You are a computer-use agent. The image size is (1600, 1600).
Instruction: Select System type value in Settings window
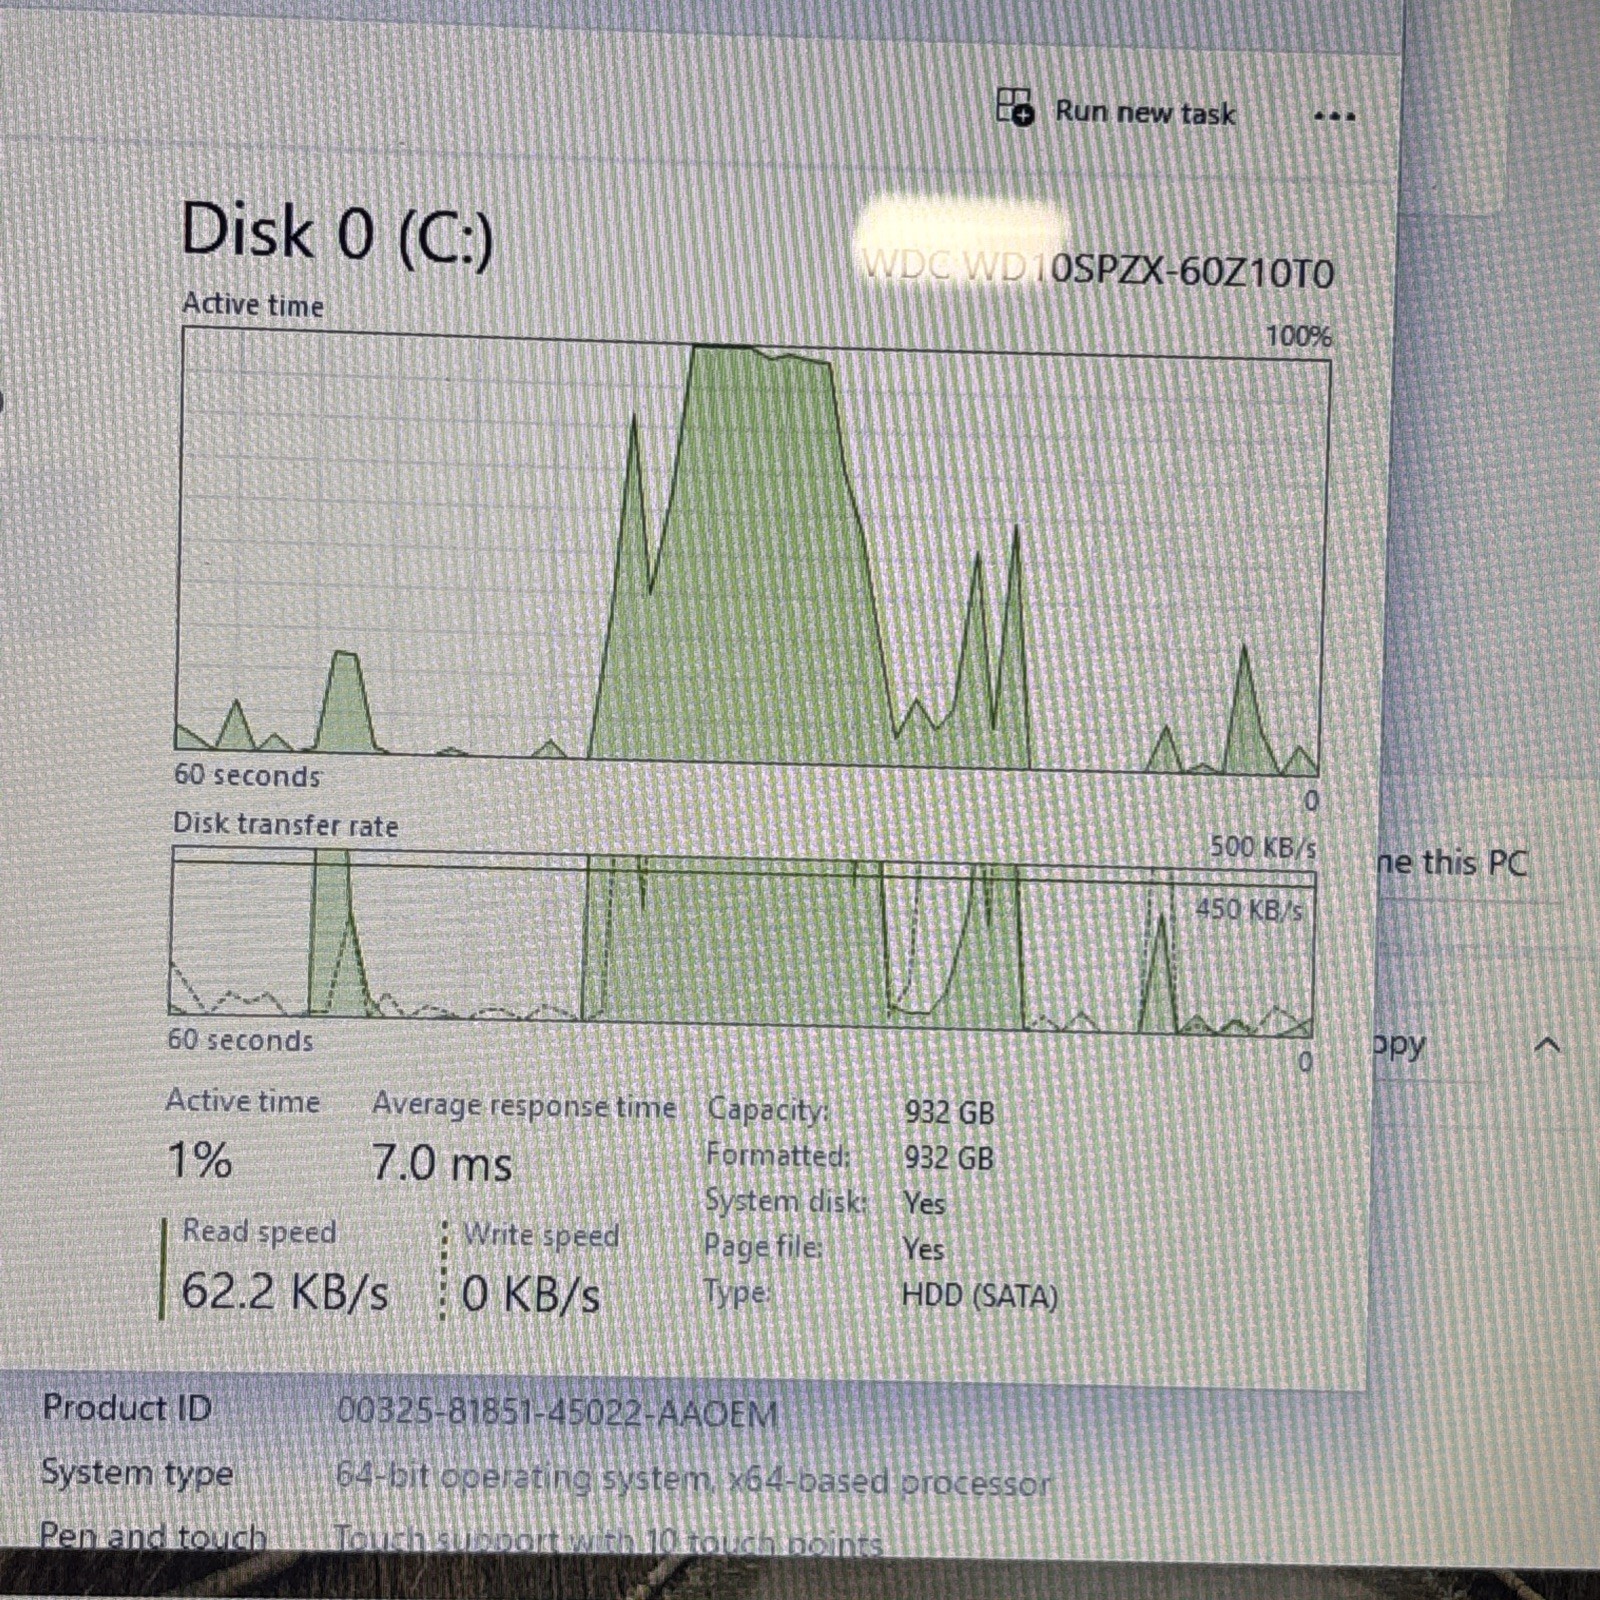pyautogui.click(x=692, y=1480)
